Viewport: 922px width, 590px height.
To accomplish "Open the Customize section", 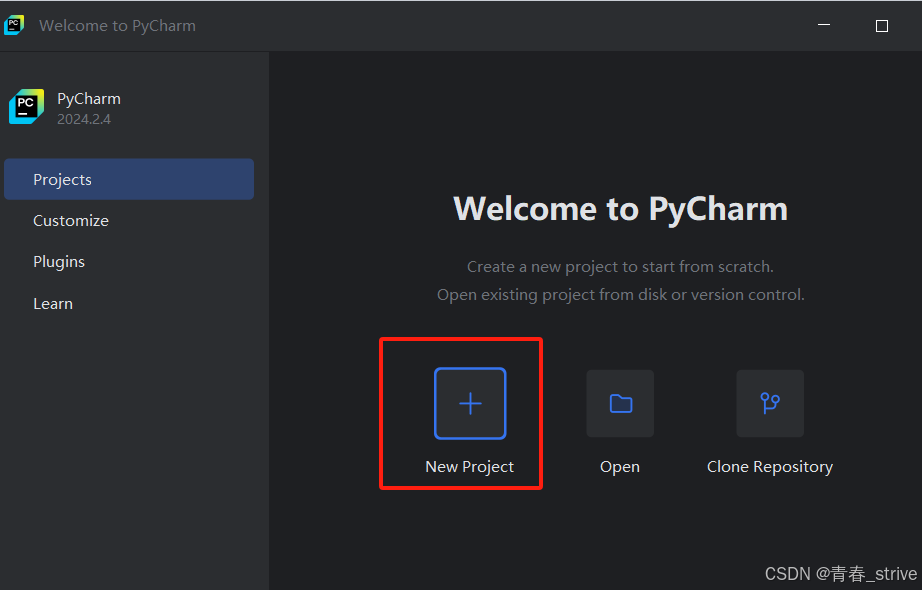I will pyautogui.click(x=71, y=221).
